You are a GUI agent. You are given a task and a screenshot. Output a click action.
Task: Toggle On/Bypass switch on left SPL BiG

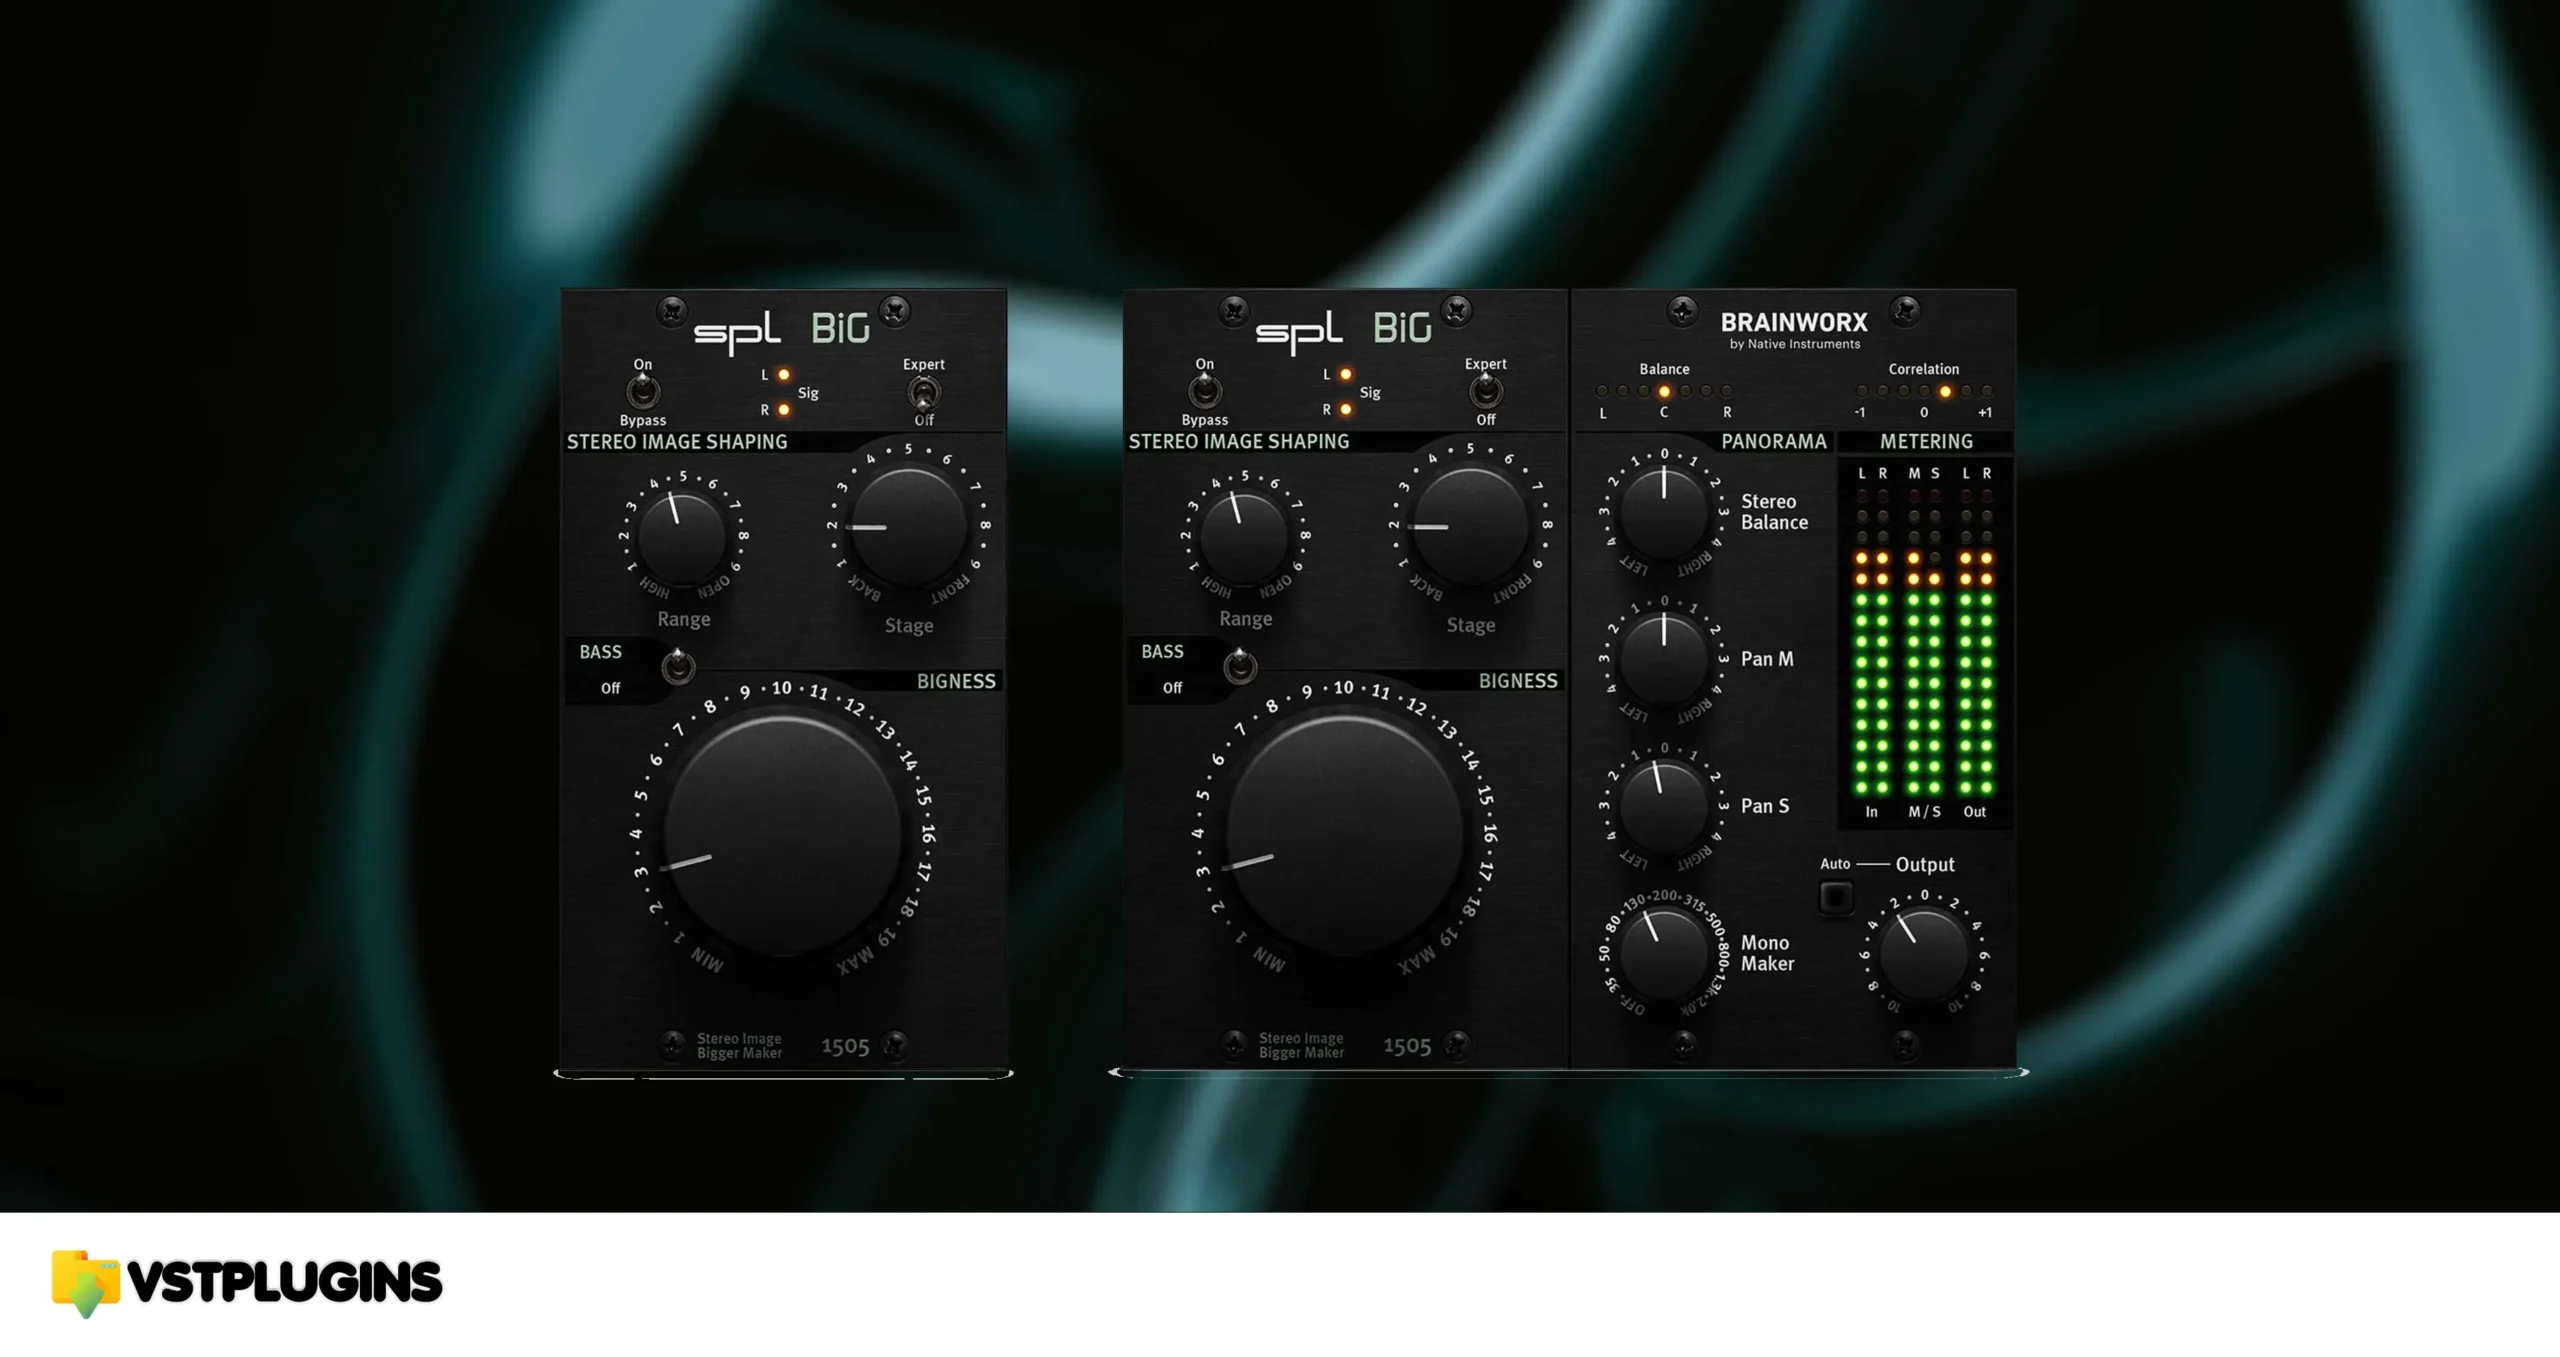coord(642,392)
